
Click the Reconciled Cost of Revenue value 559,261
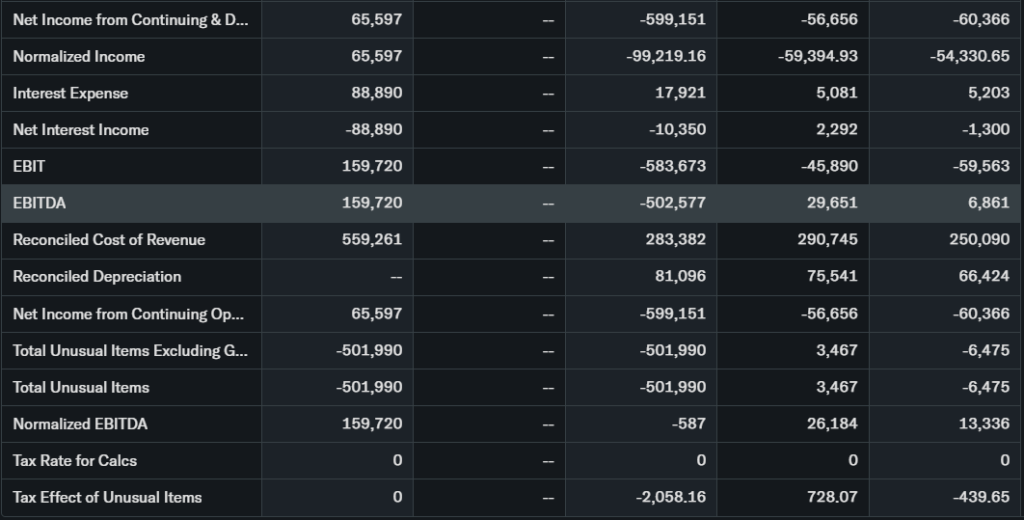click(x=373, y=240)
